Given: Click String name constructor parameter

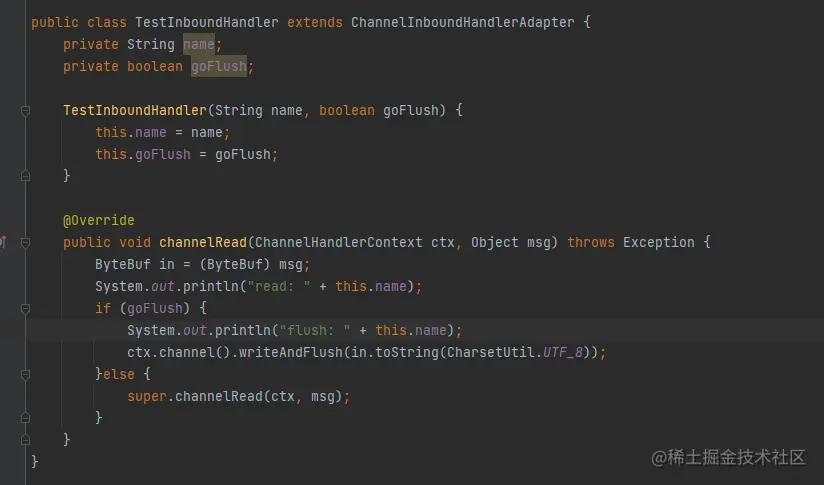Looking at the screenshot, I should [259, 111].
